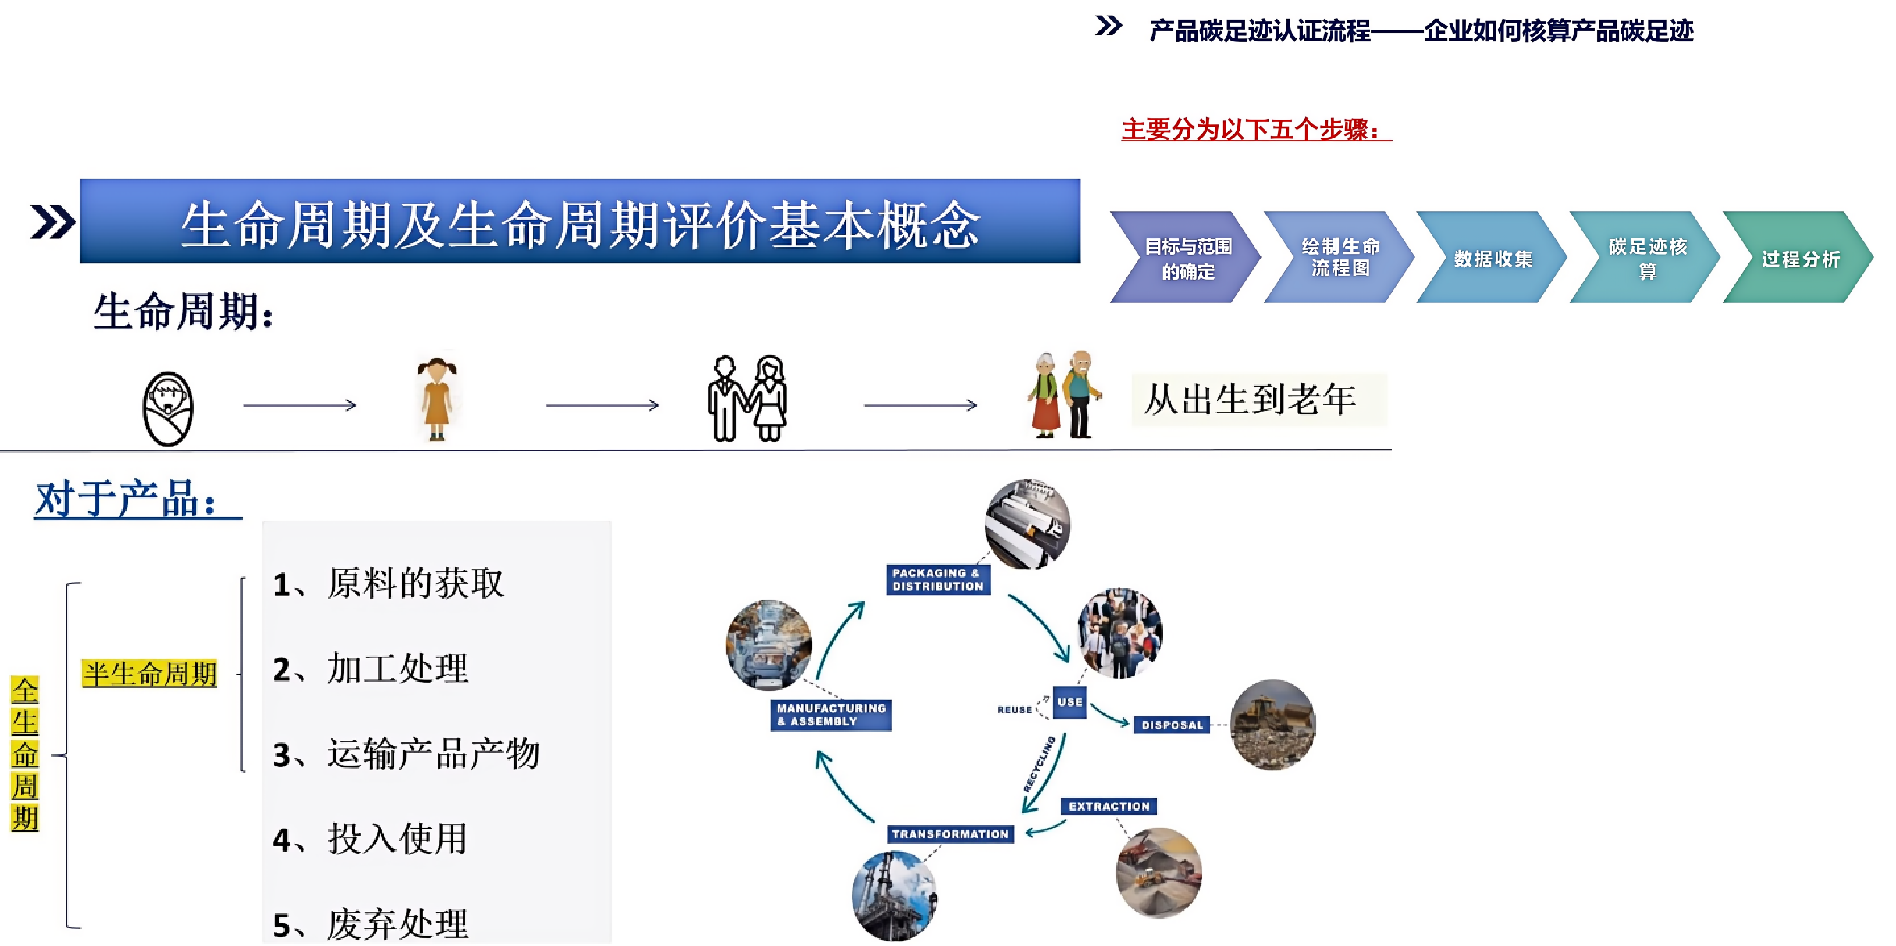This screenshot has width=1896, height=946.
Task: Click the elderly couple illustration
Action: click(x=1065, y=395)
